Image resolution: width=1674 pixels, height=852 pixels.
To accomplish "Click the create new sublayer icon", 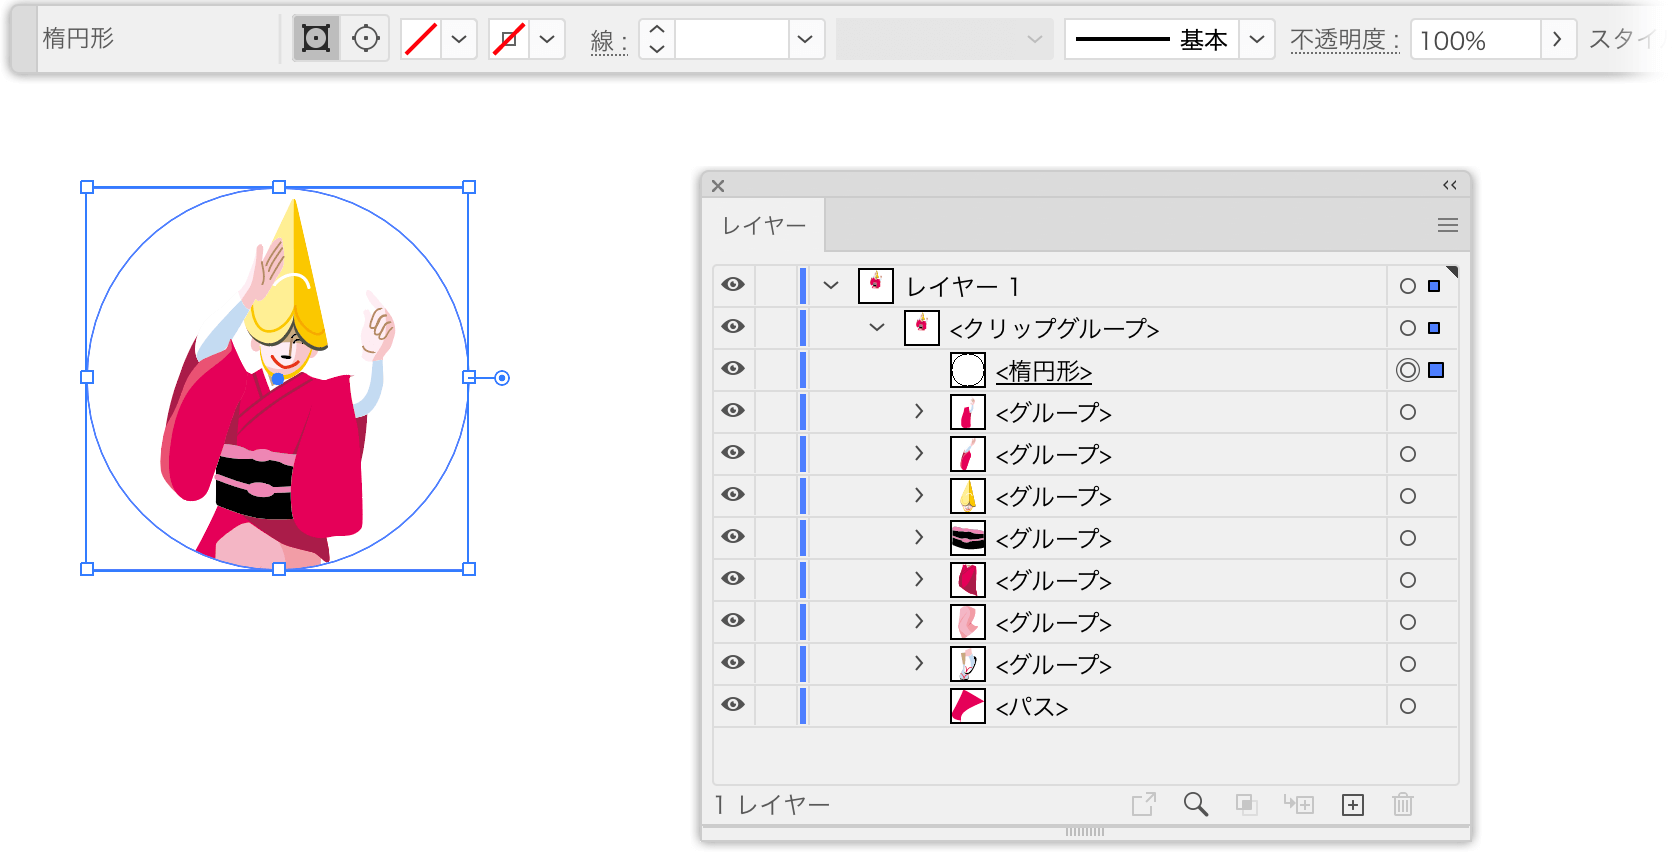I will click(x=1299, y=804).
